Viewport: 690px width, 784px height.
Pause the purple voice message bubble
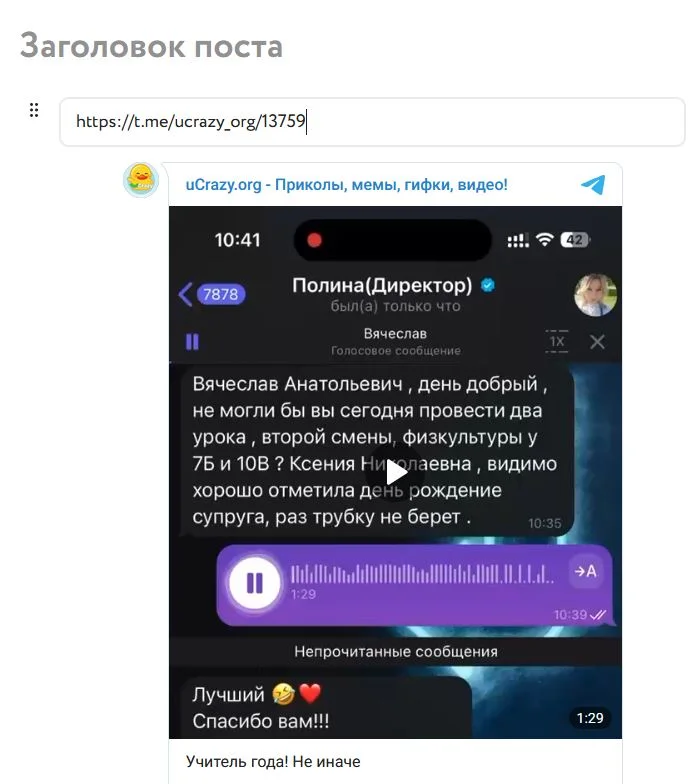click(254, 582)
